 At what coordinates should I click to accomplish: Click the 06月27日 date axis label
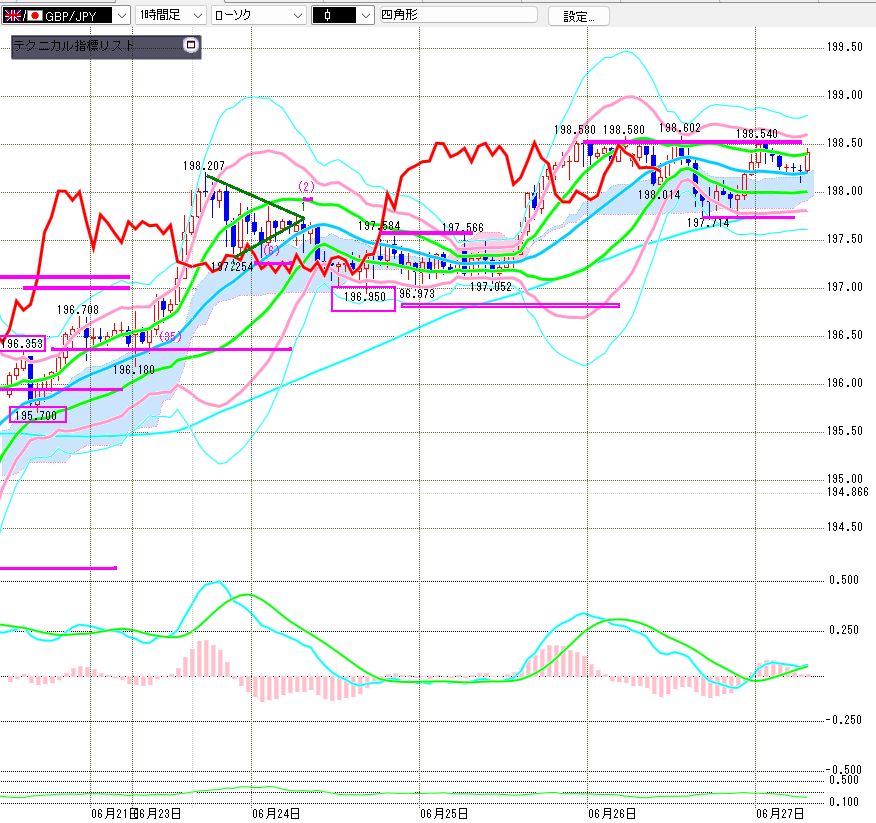click(780, 814)
